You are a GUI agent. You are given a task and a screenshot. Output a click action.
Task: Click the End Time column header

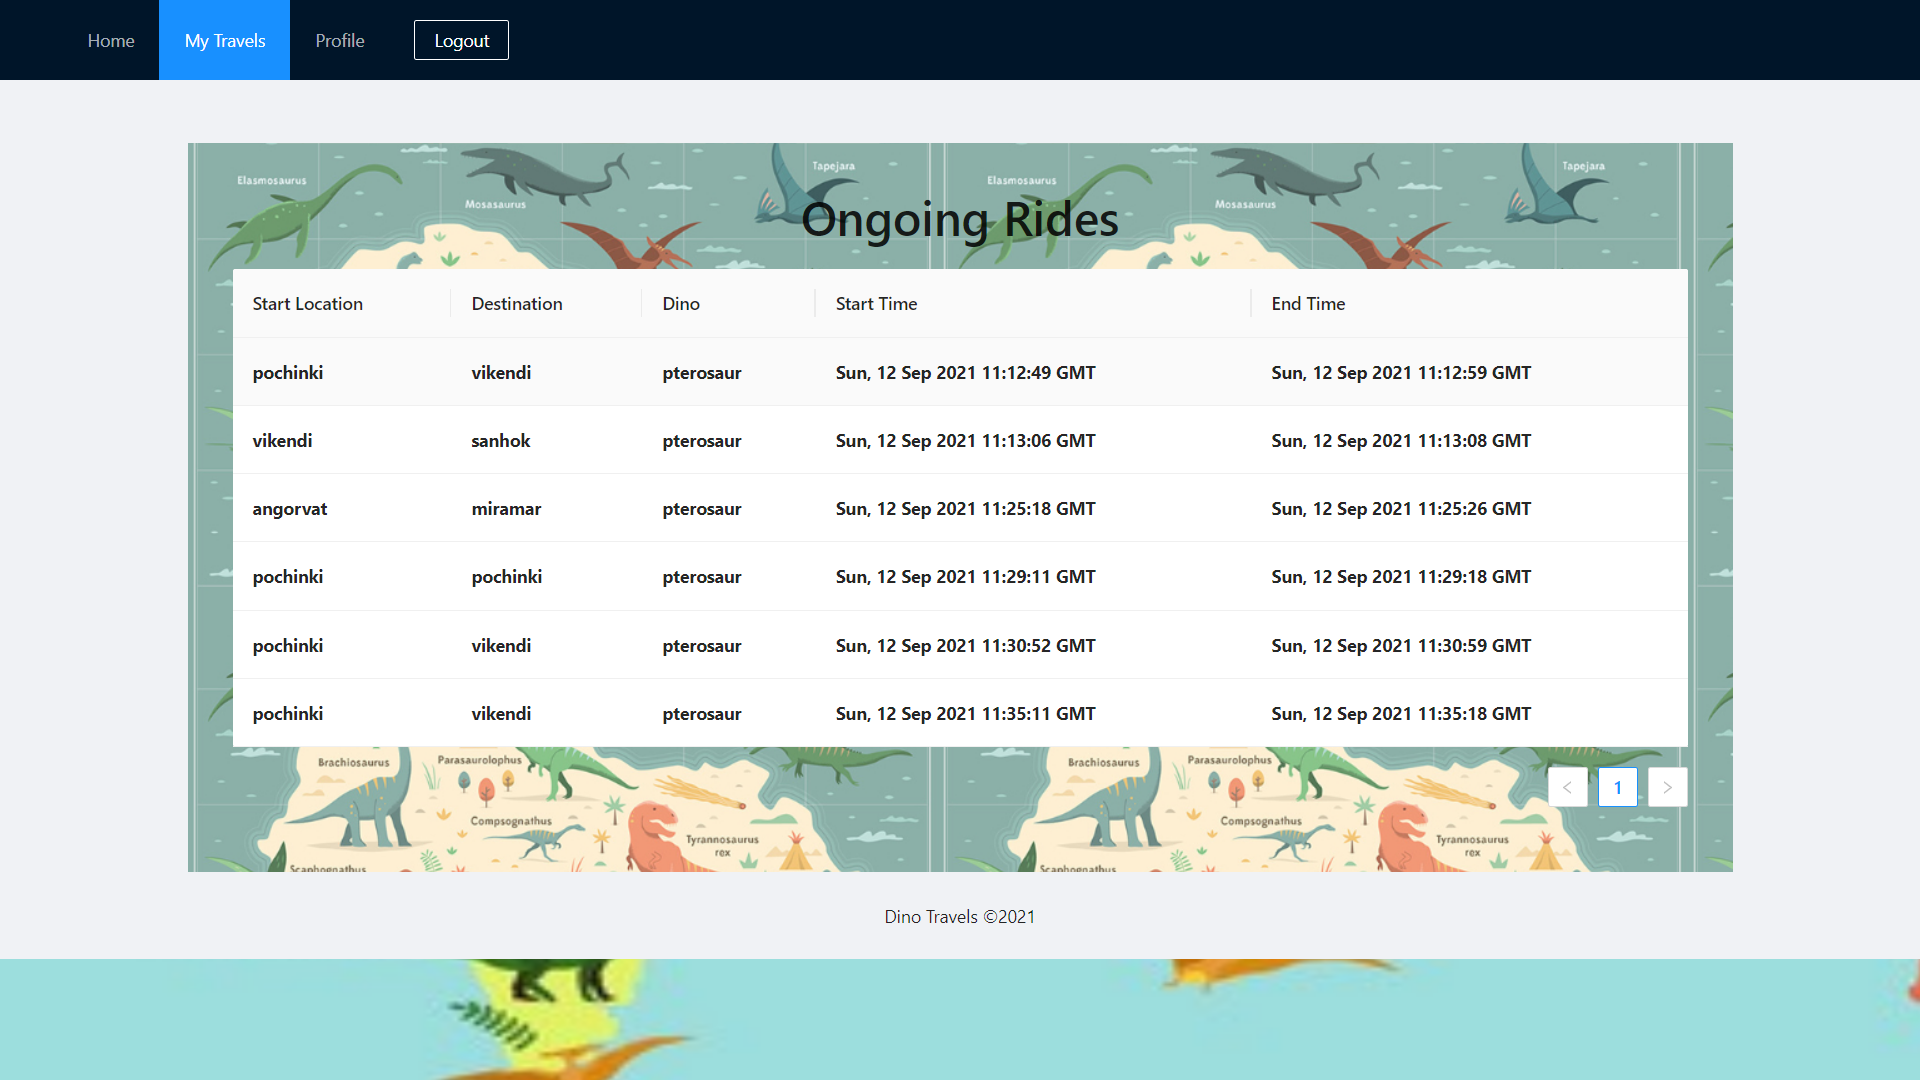(x=1308, y=304)
